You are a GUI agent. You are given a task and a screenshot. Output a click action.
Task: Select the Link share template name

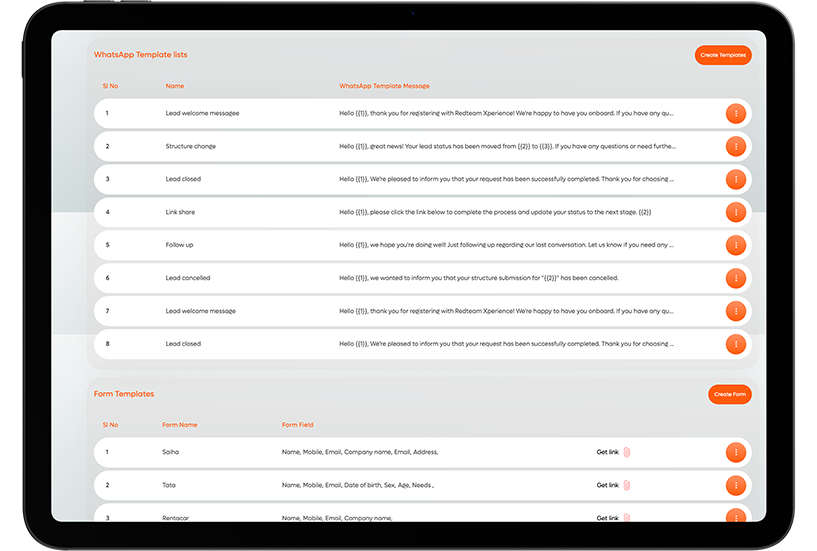tap(180, 212)
